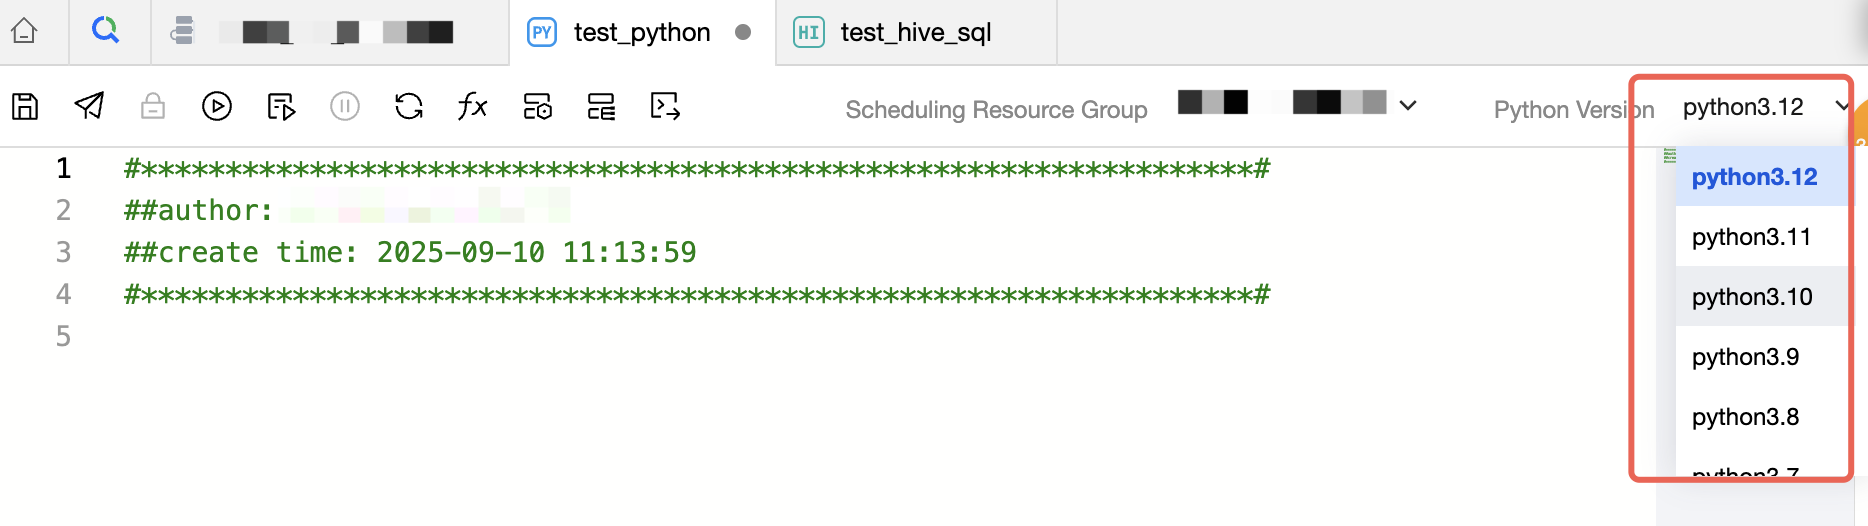Click empty line 5 in the code editor
Viewport: 1868px width, 526px height.
point(600,336)
